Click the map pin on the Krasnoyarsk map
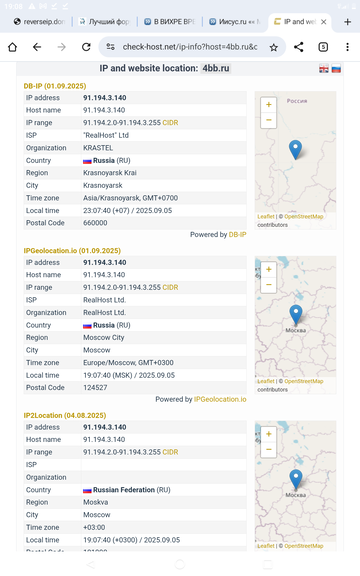This screenshot has width=360, height=576. (x=295, y=150)
